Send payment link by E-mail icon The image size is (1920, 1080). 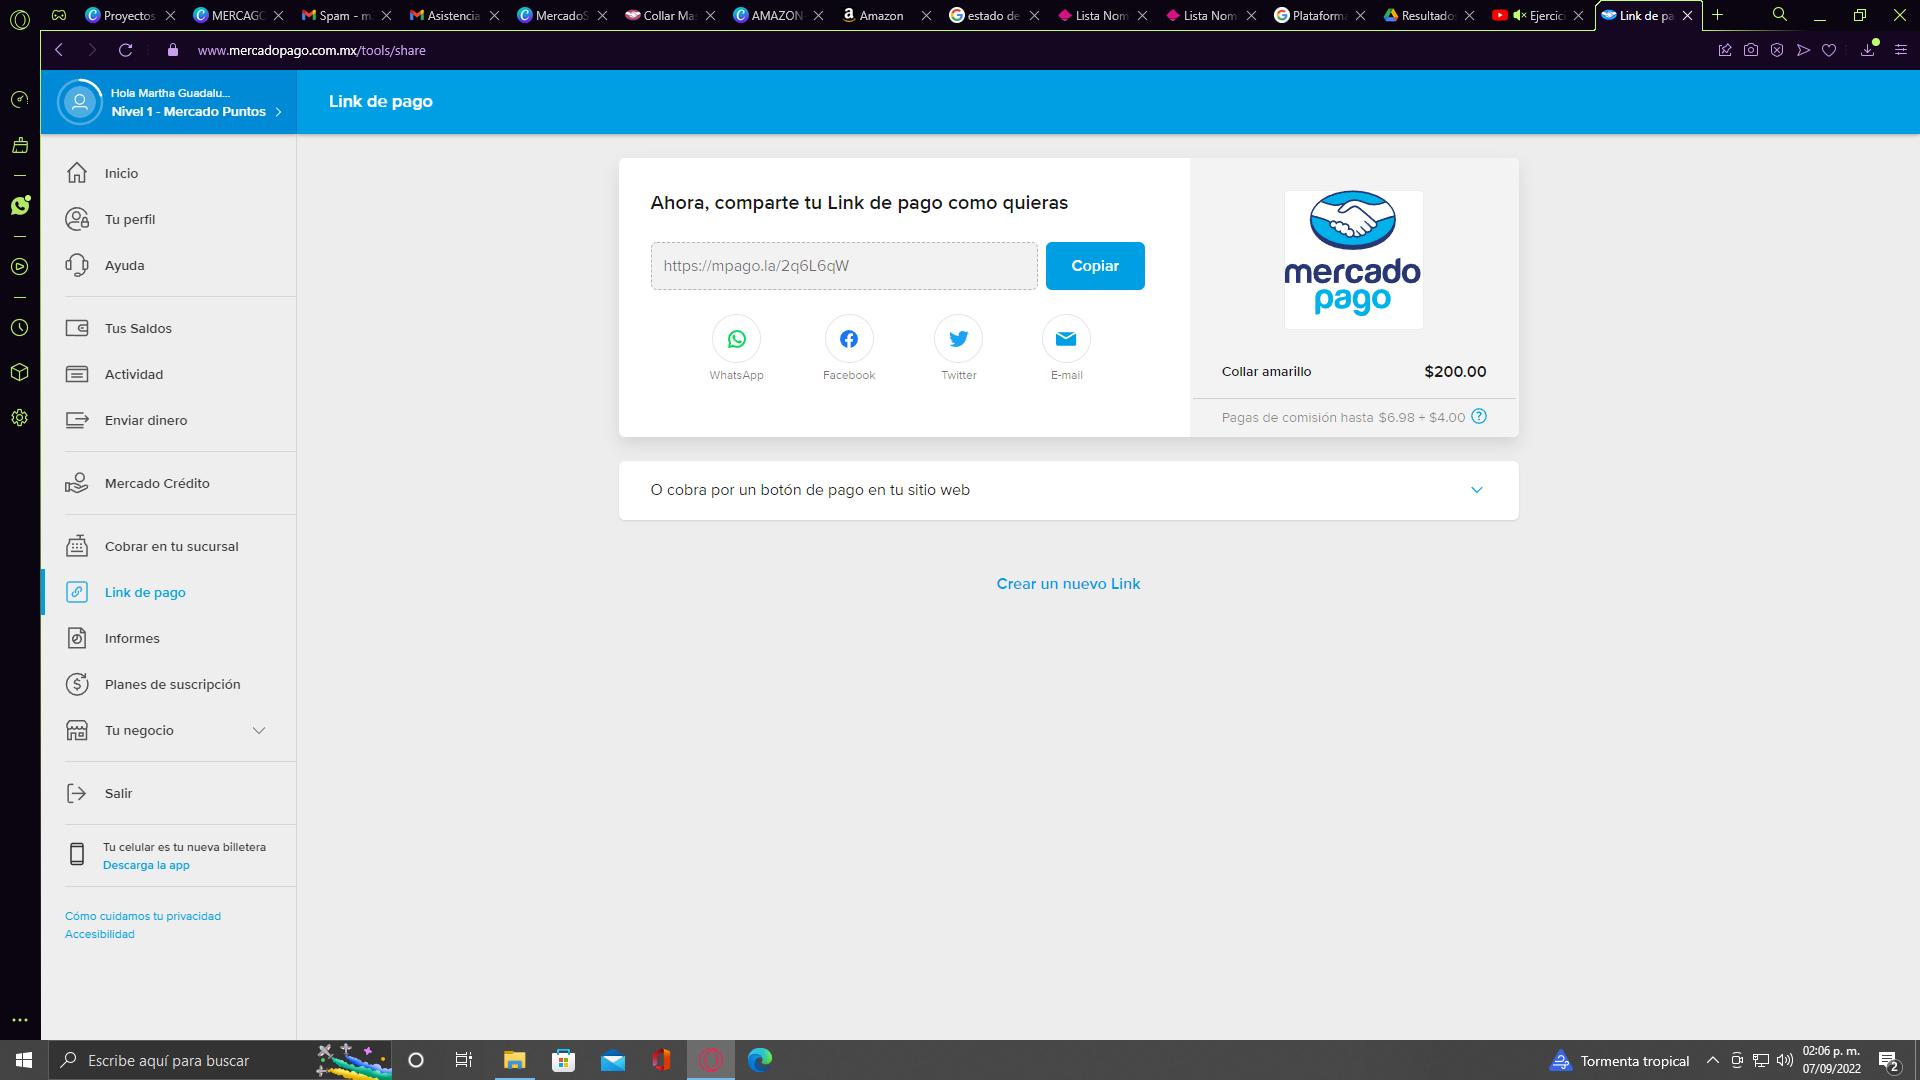point(1066,339)
